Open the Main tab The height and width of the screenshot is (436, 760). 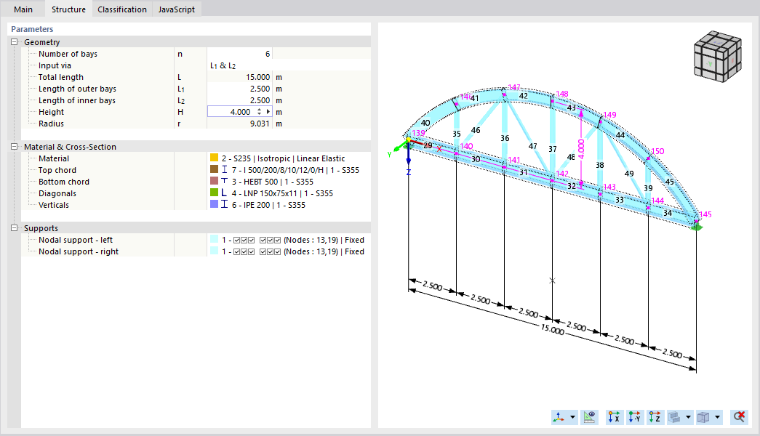[x=23, y=9]
